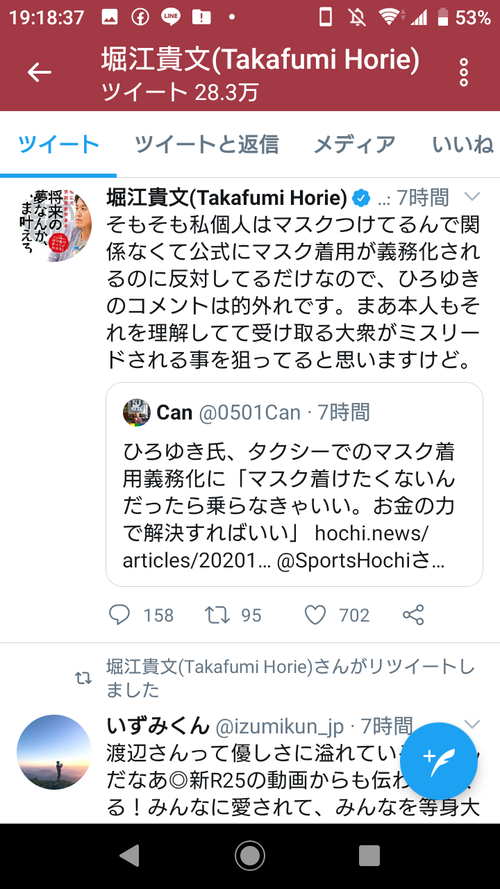Open the three-dot overflow menu
The image size is (500, 889).
464,72
